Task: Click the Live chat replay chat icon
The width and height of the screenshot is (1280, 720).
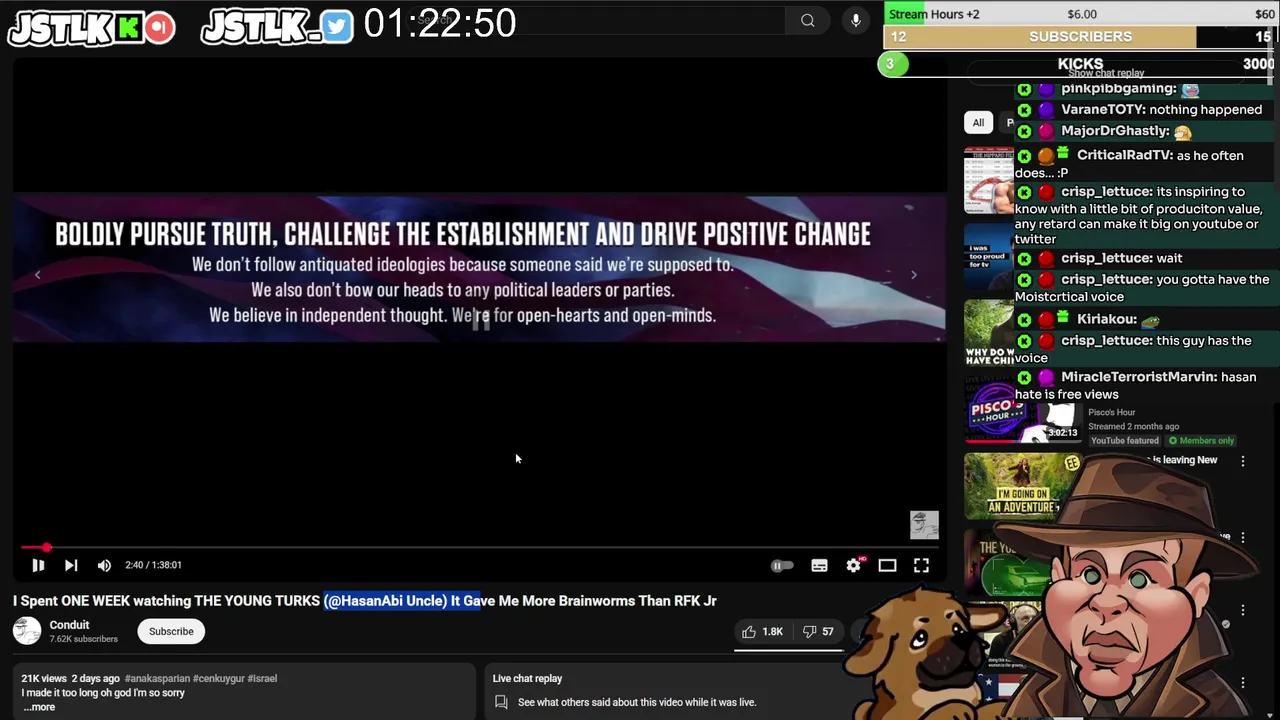Action: [501, 702]
